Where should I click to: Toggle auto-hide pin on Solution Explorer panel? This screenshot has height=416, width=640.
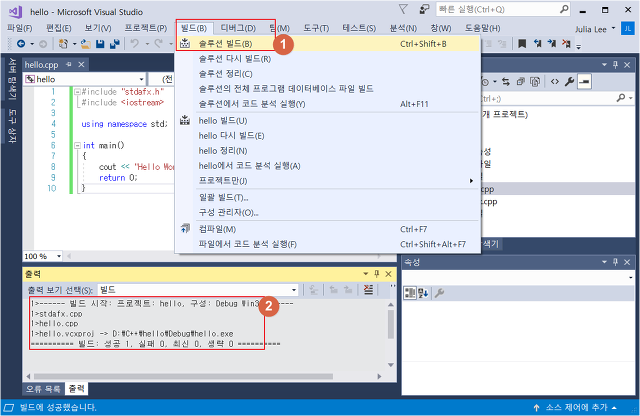tap(616, 65)
